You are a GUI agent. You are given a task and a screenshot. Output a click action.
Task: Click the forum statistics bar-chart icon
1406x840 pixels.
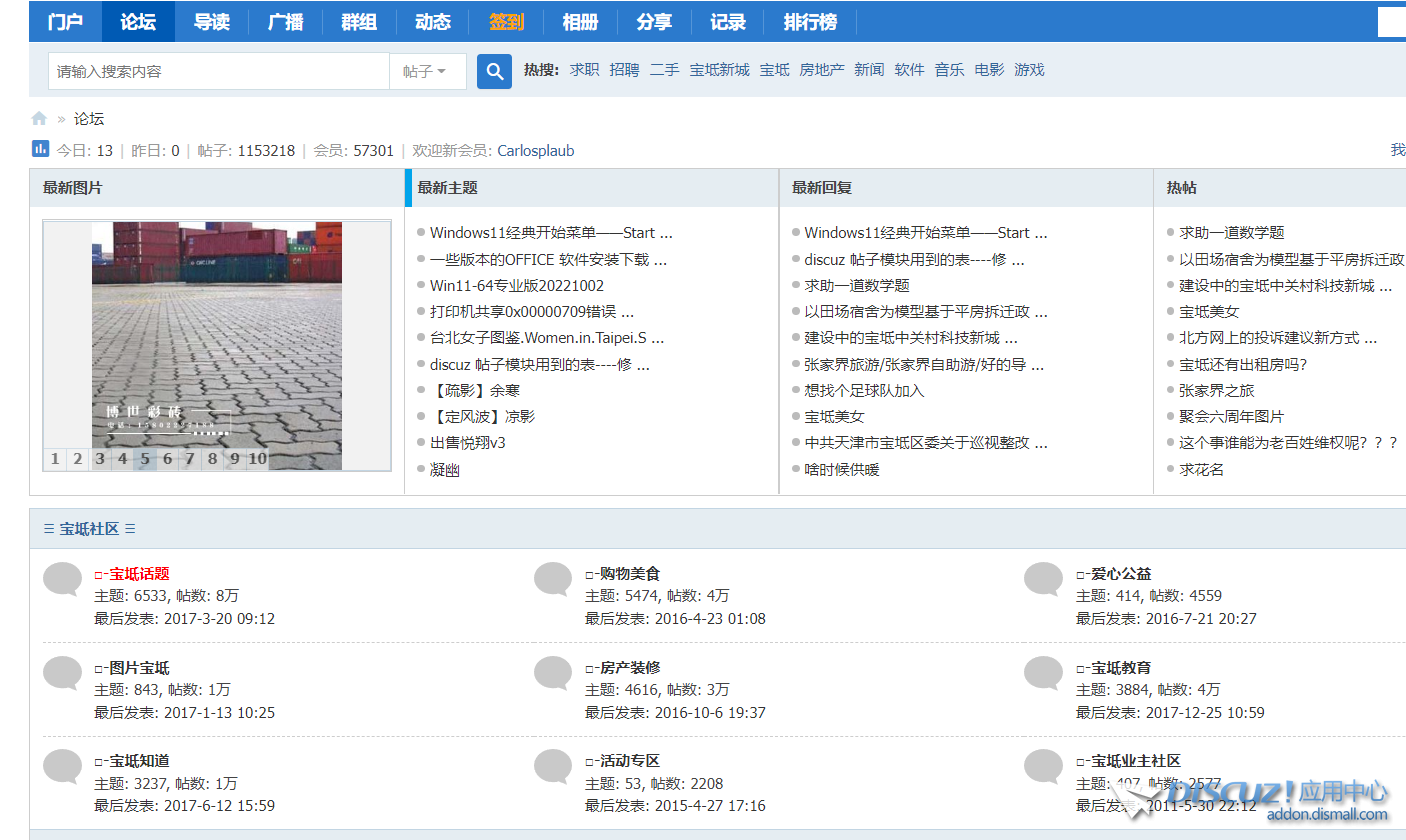[40, 149]
